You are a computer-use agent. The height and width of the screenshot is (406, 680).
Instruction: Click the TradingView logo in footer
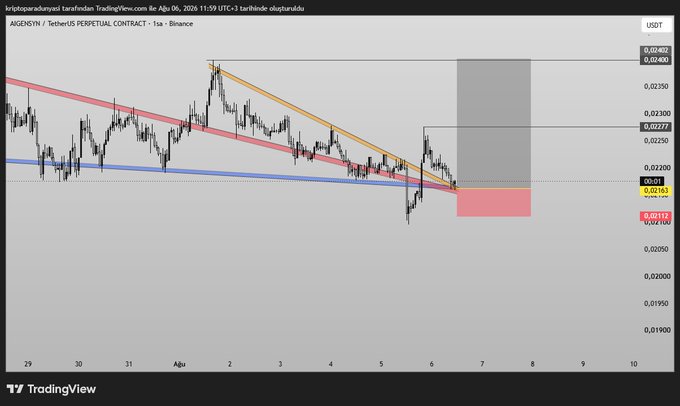pyautogui.click(x=51, y=389)
